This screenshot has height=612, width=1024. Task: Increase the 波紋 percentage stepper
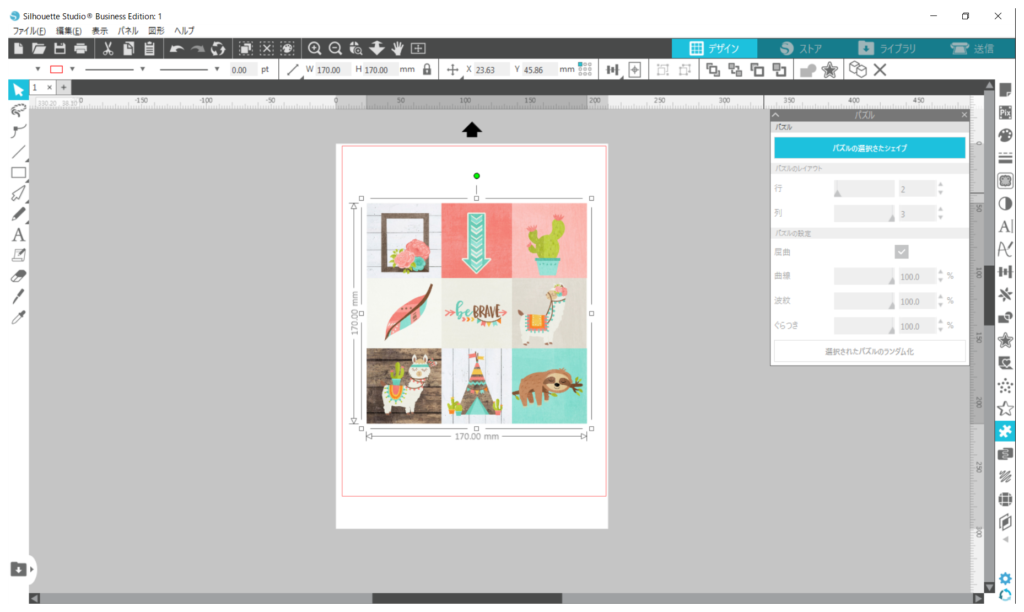[940, 297]
